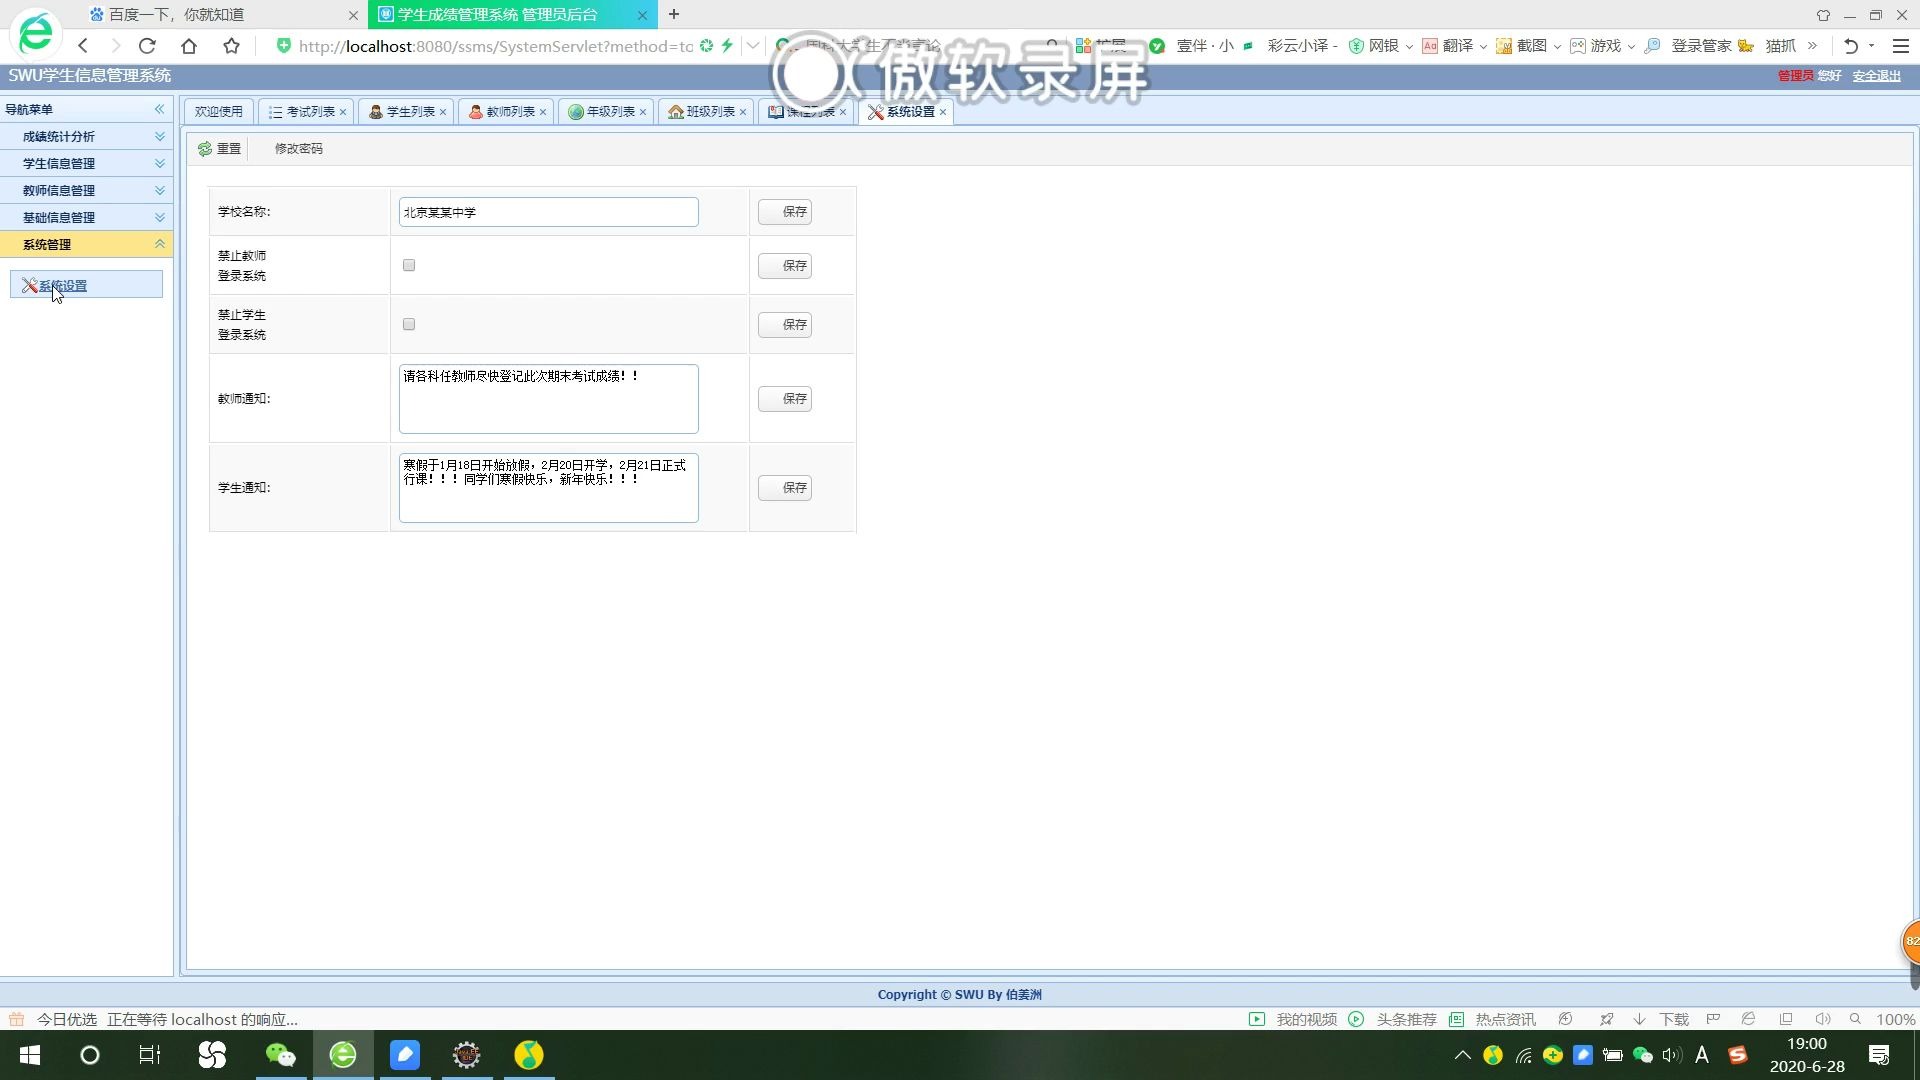Click 安全退出 to log out
Viewport: 1920px width, 1080px height.
[1876, 76]
